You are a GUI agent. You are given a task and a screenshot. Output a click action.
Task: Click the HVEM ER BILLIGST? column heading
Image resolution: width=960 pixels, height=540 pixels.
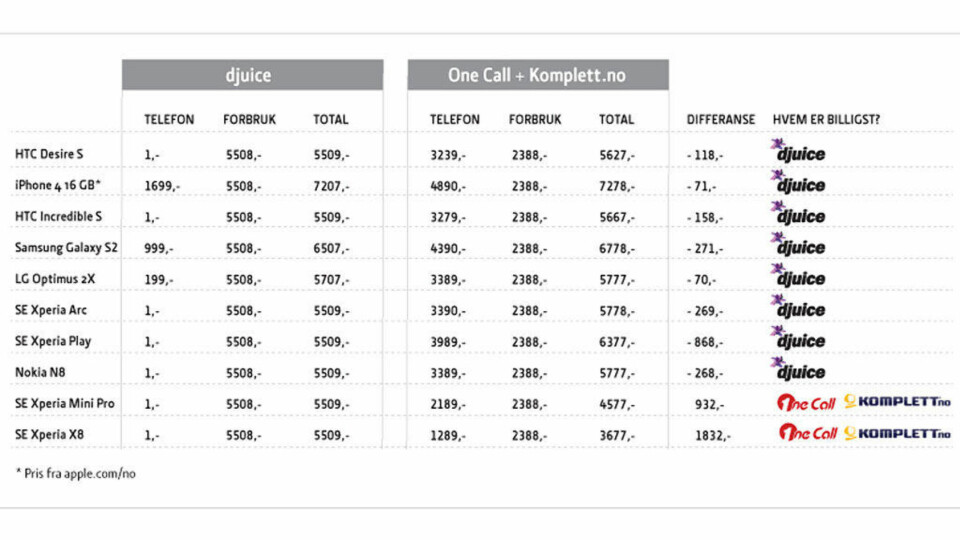(826, 119)
